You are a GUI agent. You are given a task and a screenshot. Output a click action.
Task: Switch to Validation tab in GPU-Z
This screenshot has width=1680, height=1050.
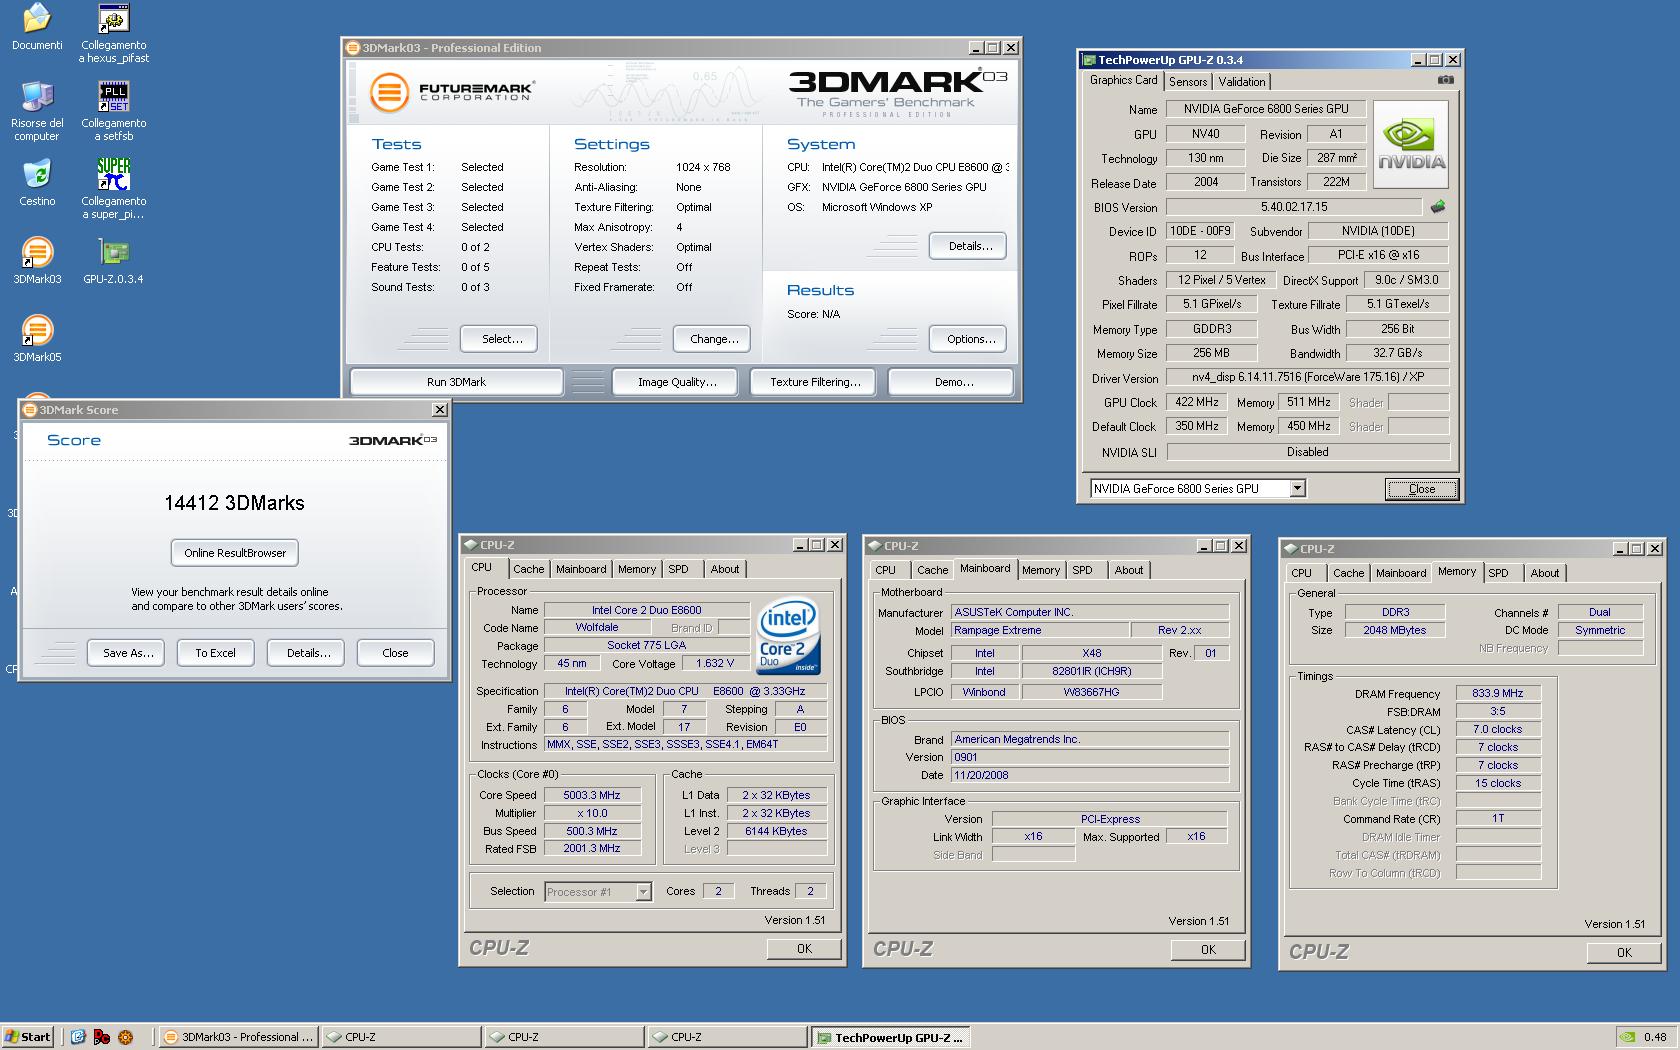point(1242,82)
